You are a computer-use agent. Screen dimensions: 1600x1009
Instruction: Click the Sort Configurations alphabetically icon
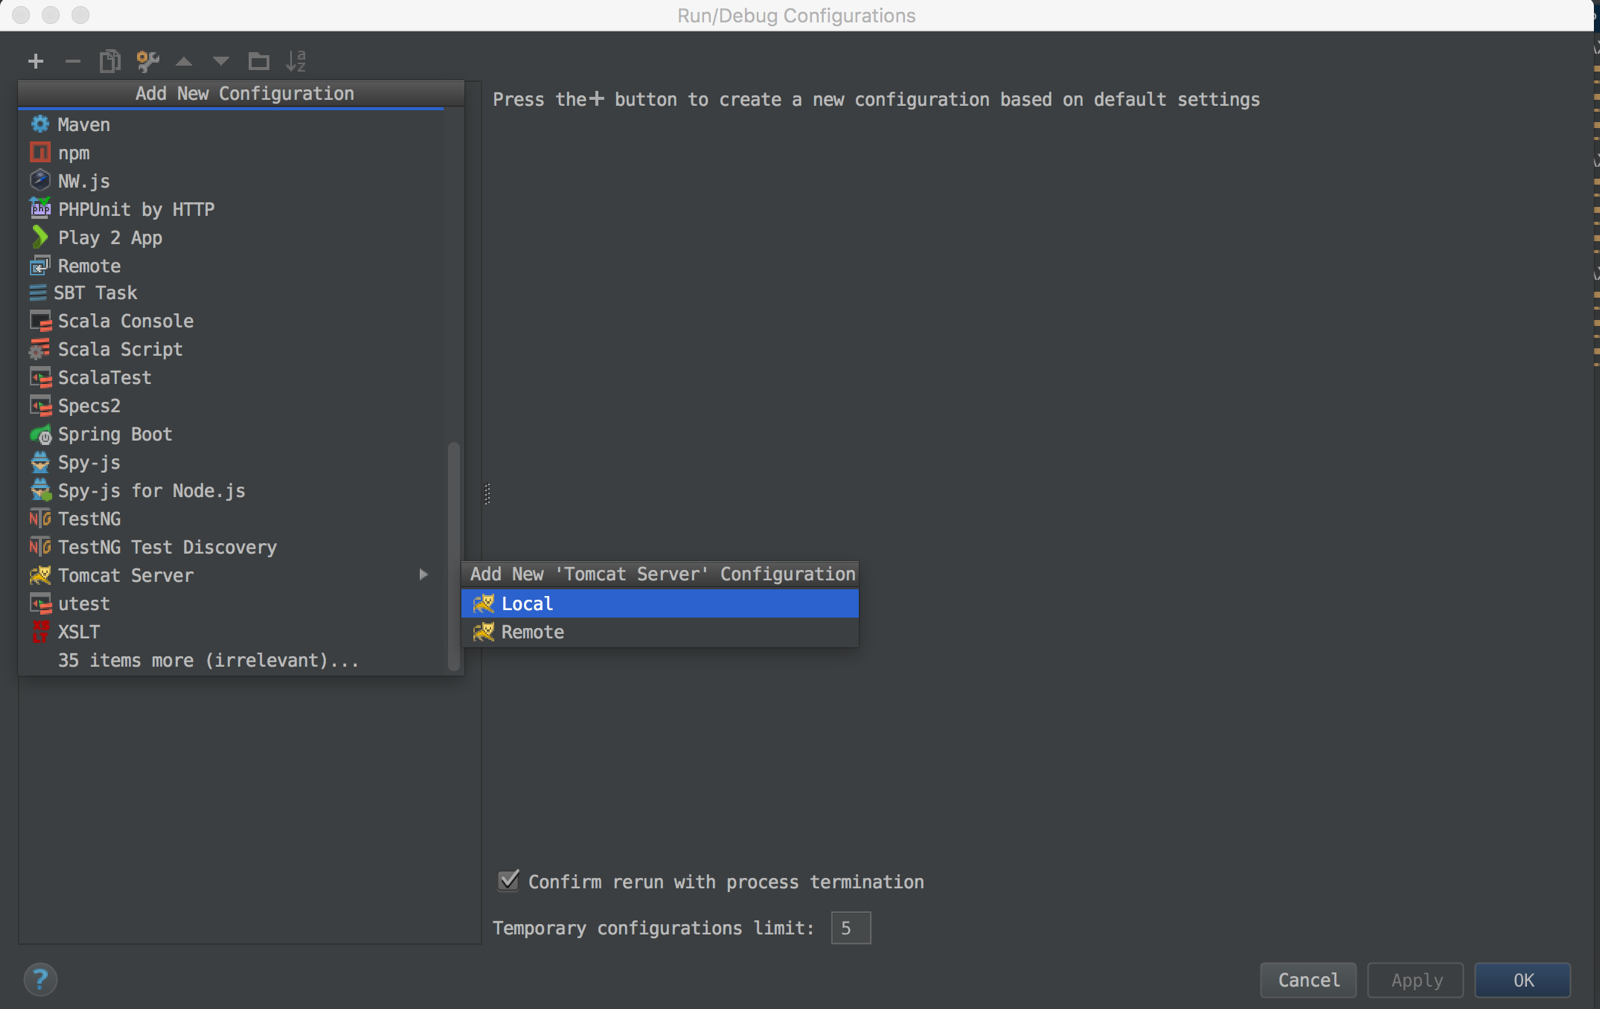click(x=296, y=61)
